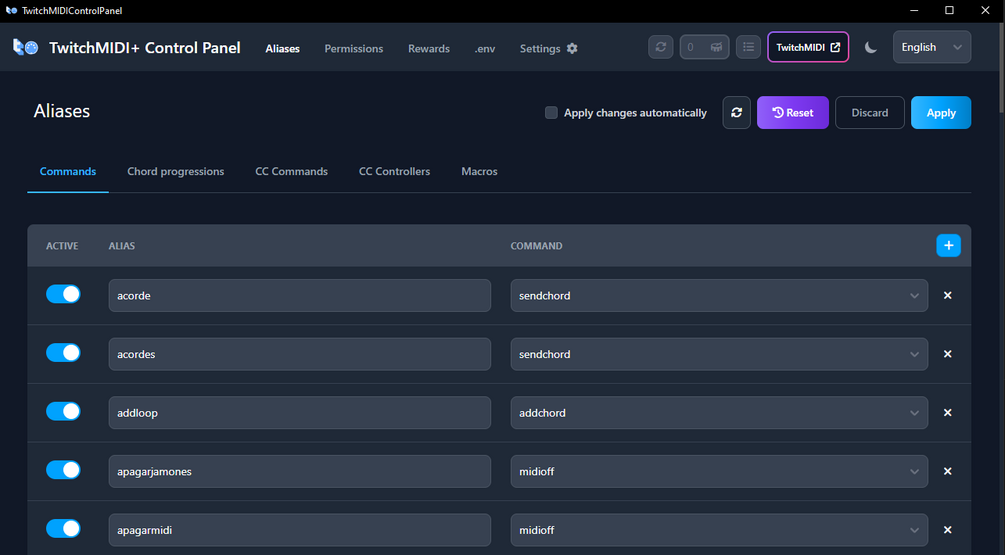Disable the apagarjamones alias switch
The height and width of the screenshot is (555, 1005).
63,470
